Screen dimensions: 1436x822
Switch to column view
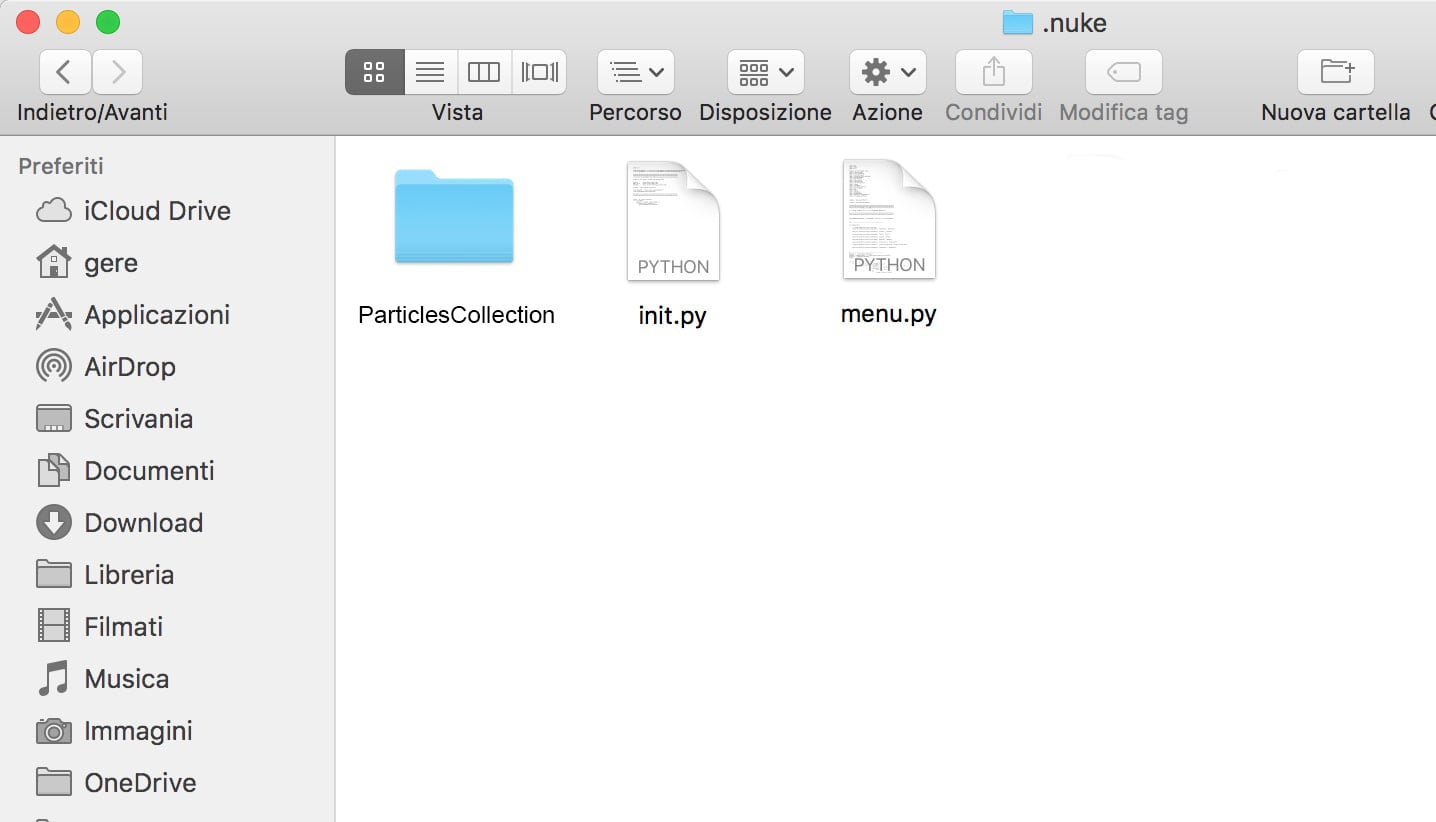pyautogui.click(x=484, y=71)
